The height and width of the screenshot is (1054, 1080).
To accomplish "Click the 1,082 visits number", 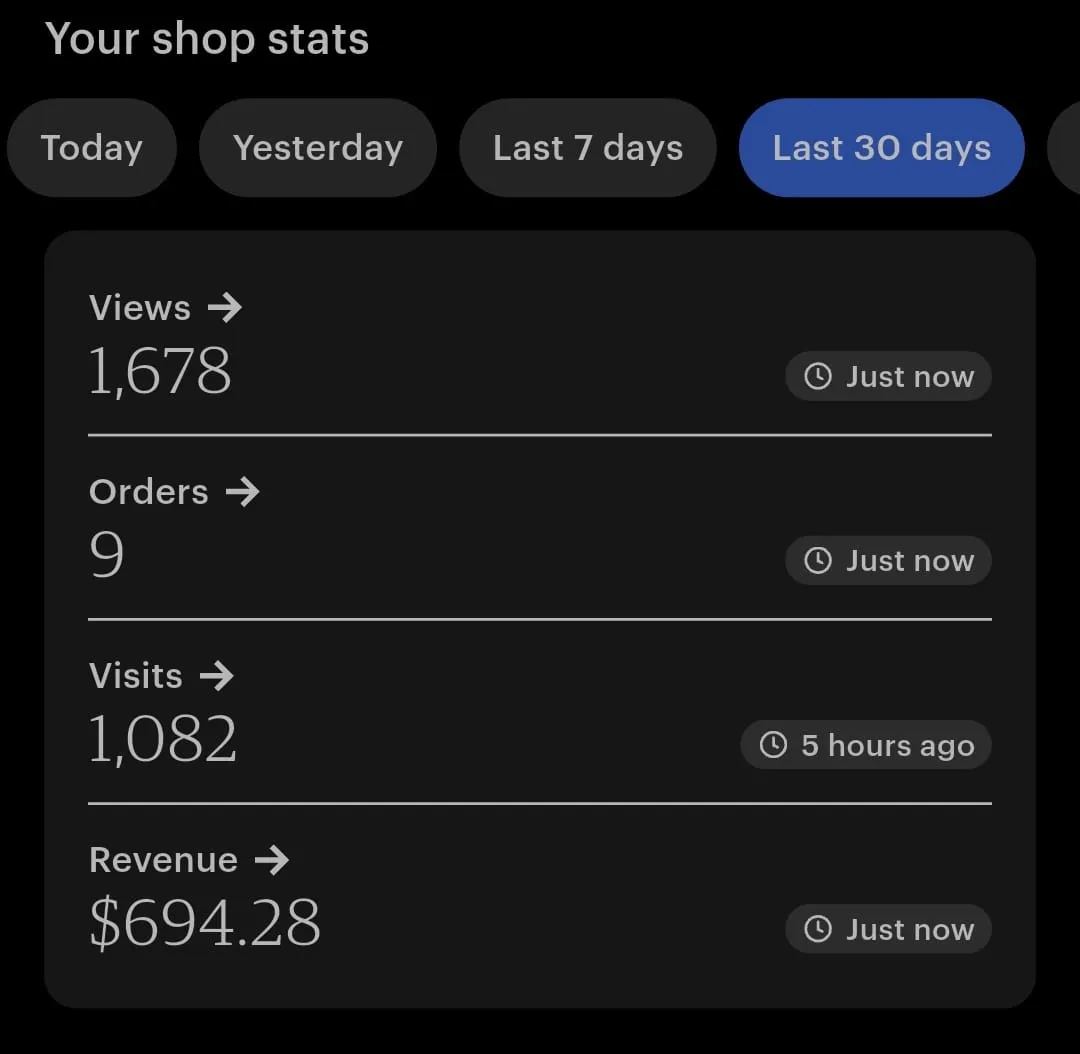I will 163,739.
